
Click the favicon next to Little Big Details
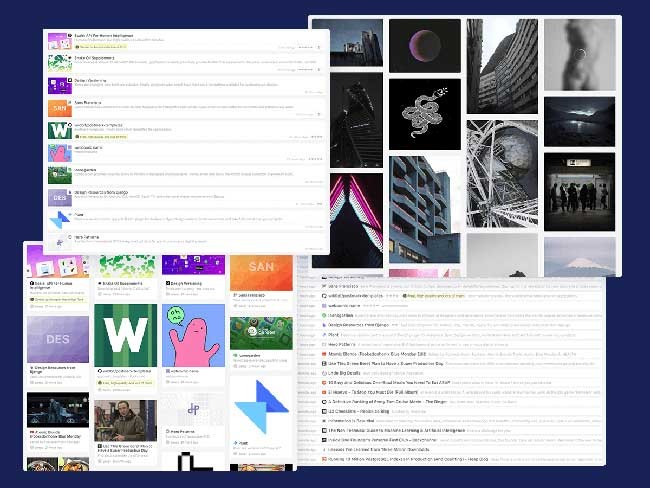(x=322, y=372)
